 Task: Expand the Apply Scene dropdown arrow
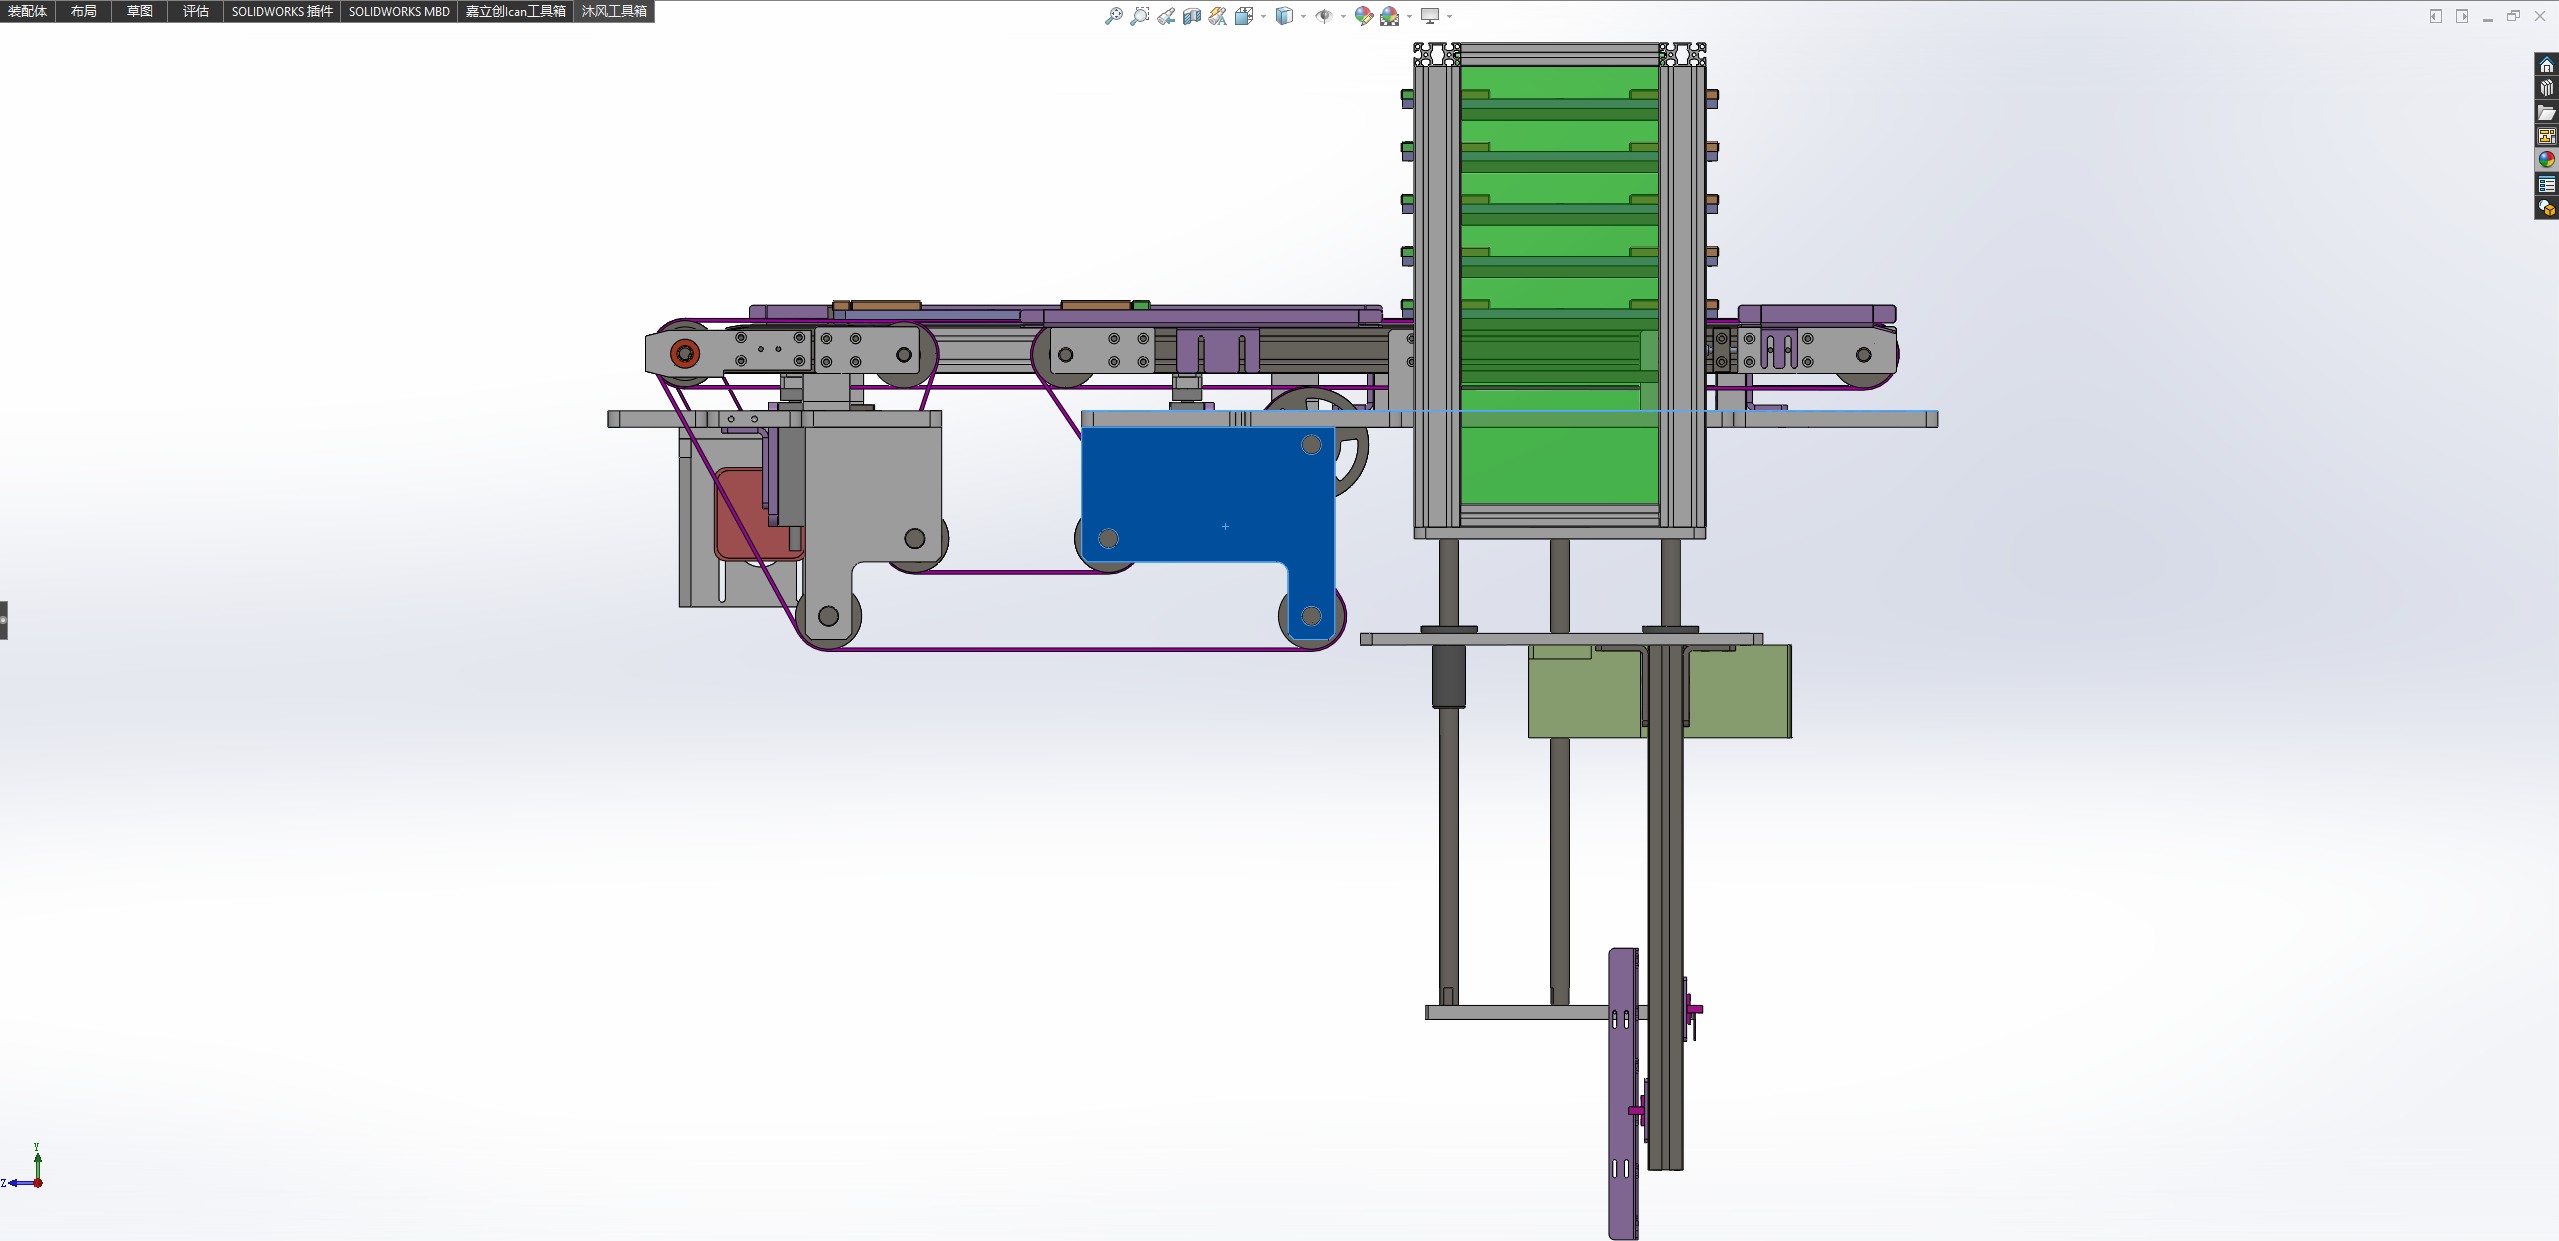[x=1409, y=16]
